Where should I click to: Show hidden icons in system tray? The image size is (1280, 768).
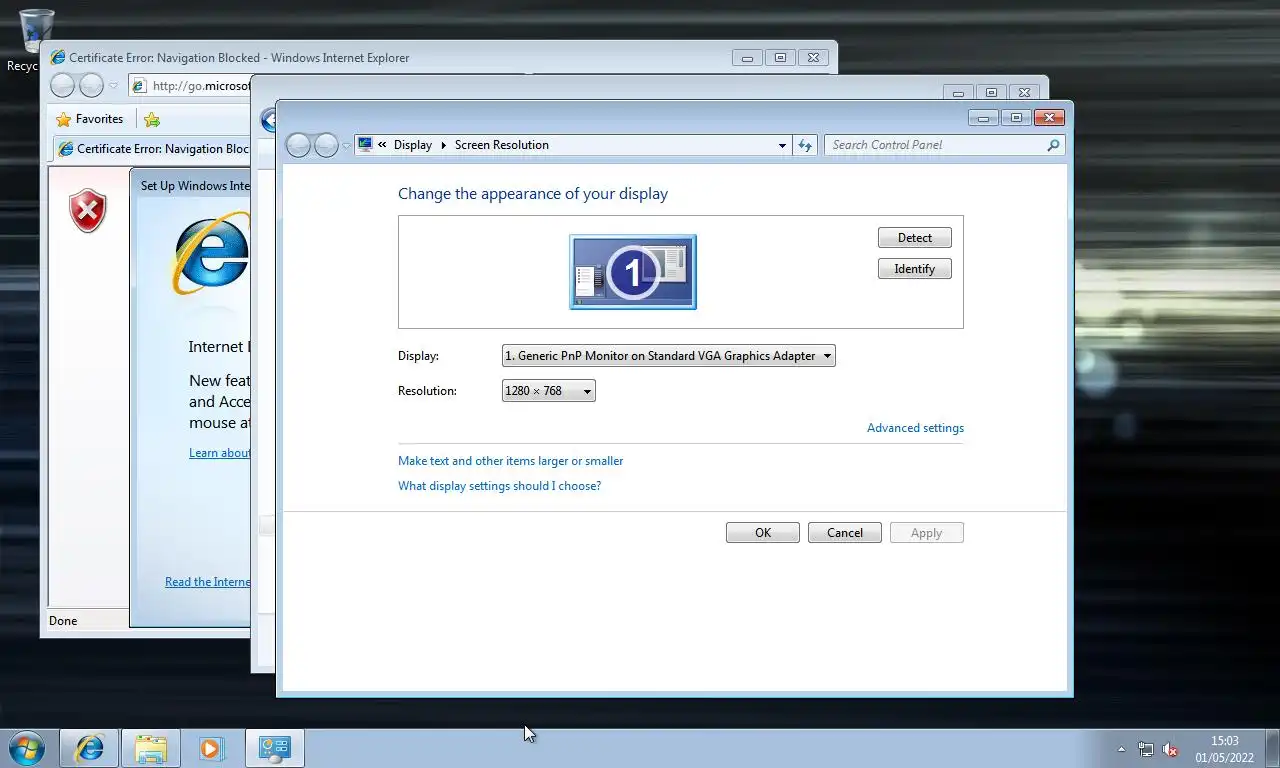1121,749
